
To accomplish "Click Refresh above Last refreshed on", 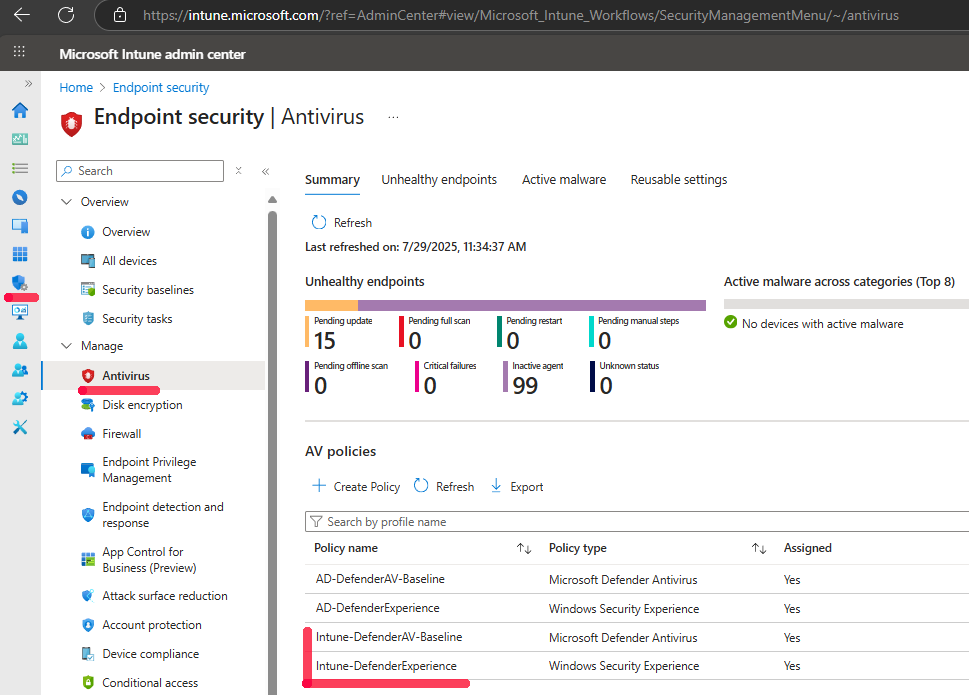I will (x=342, y=222).
